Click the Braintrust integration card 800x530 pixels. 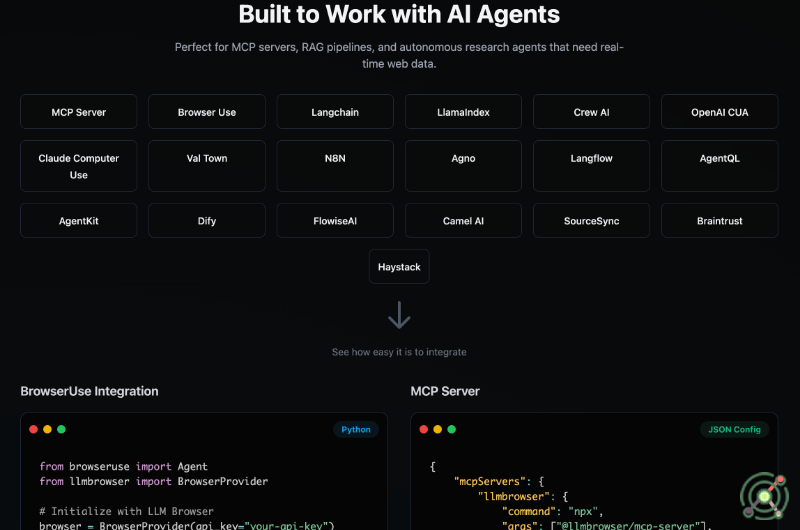coord(719,220)
